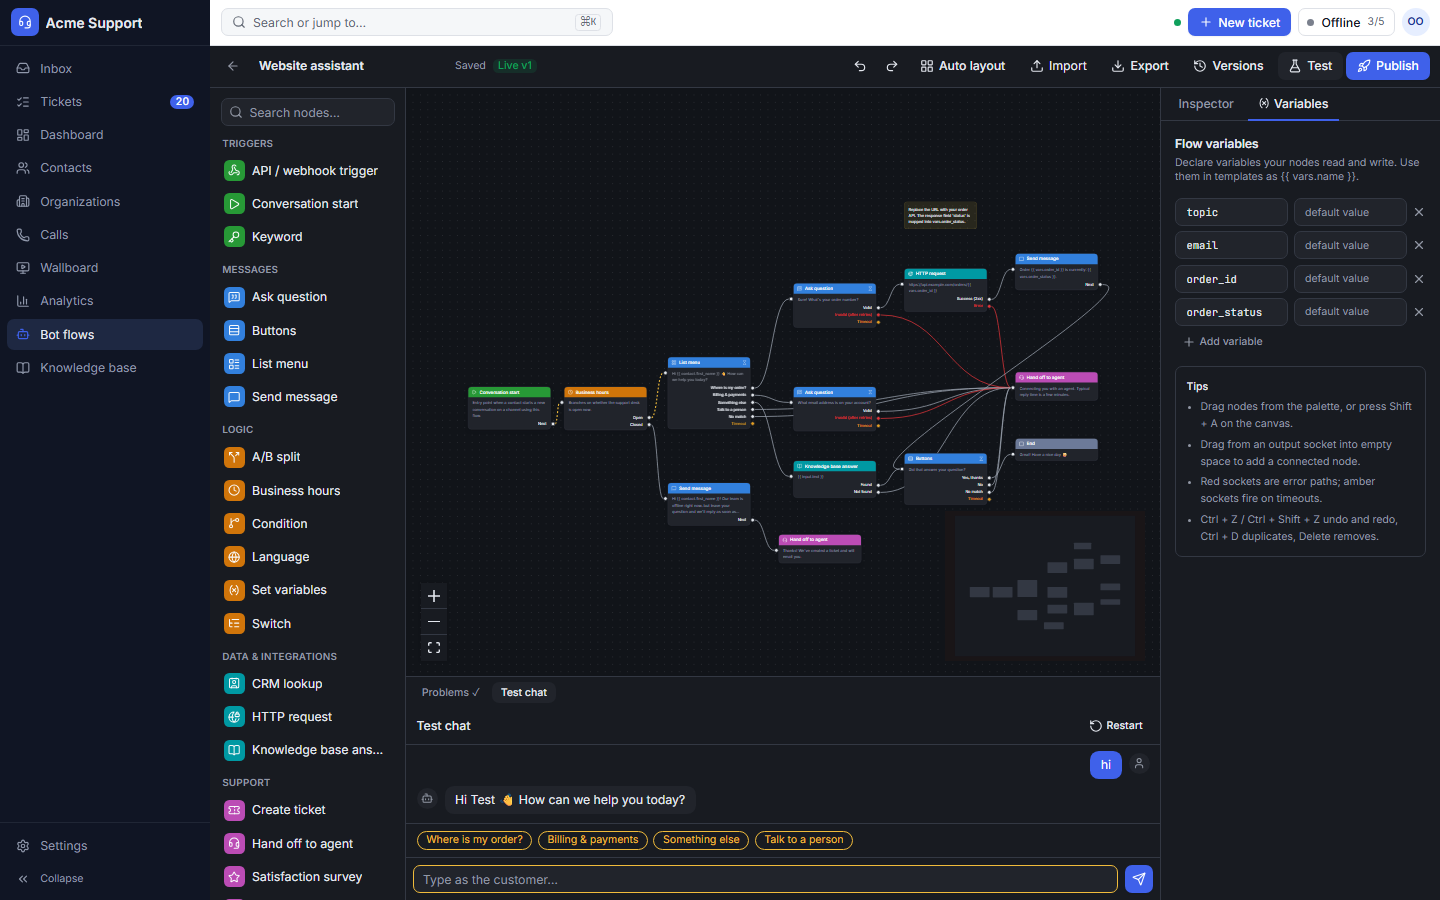
Task: Click the Search nodes field
Action: tap(308, 112)
